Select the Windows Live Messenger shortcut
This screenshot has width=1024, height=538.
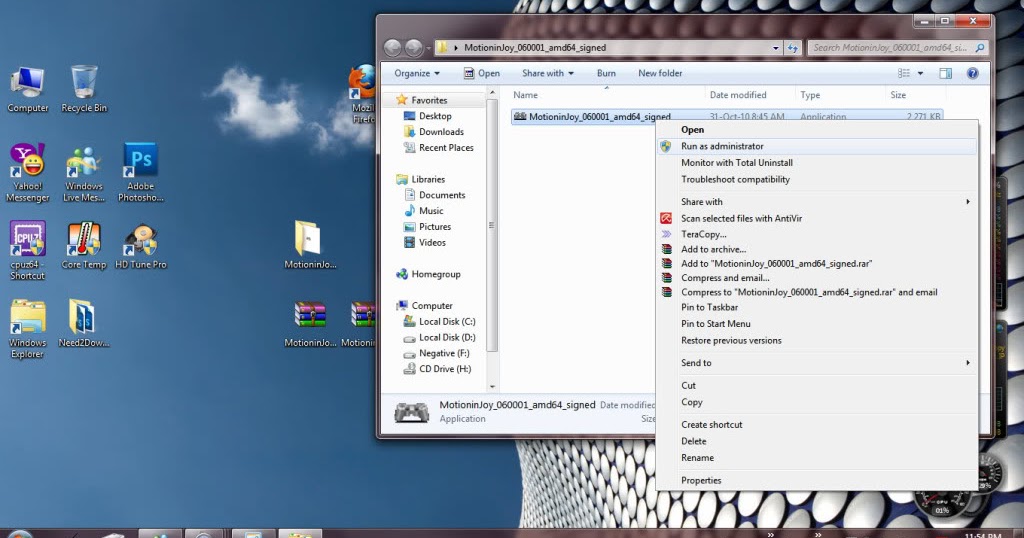pyautogui.click(x=84, y=172)
